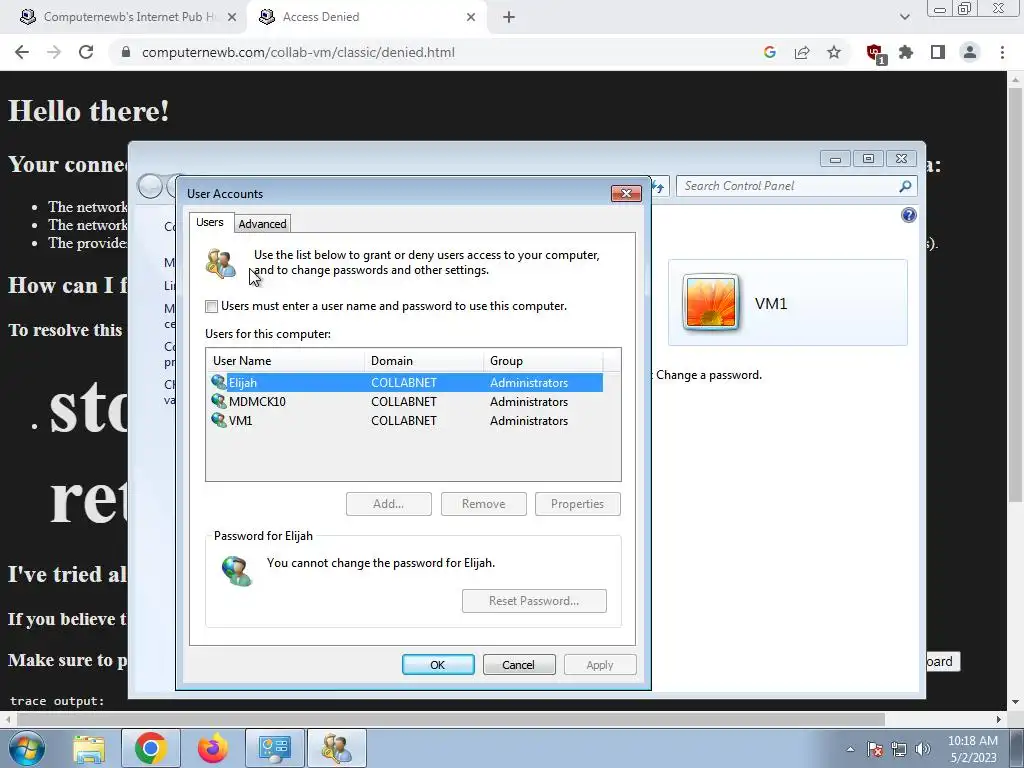Open a new Chrome tab
Image resolution: width=1024 pixels, height=768 pixels.
509,17
